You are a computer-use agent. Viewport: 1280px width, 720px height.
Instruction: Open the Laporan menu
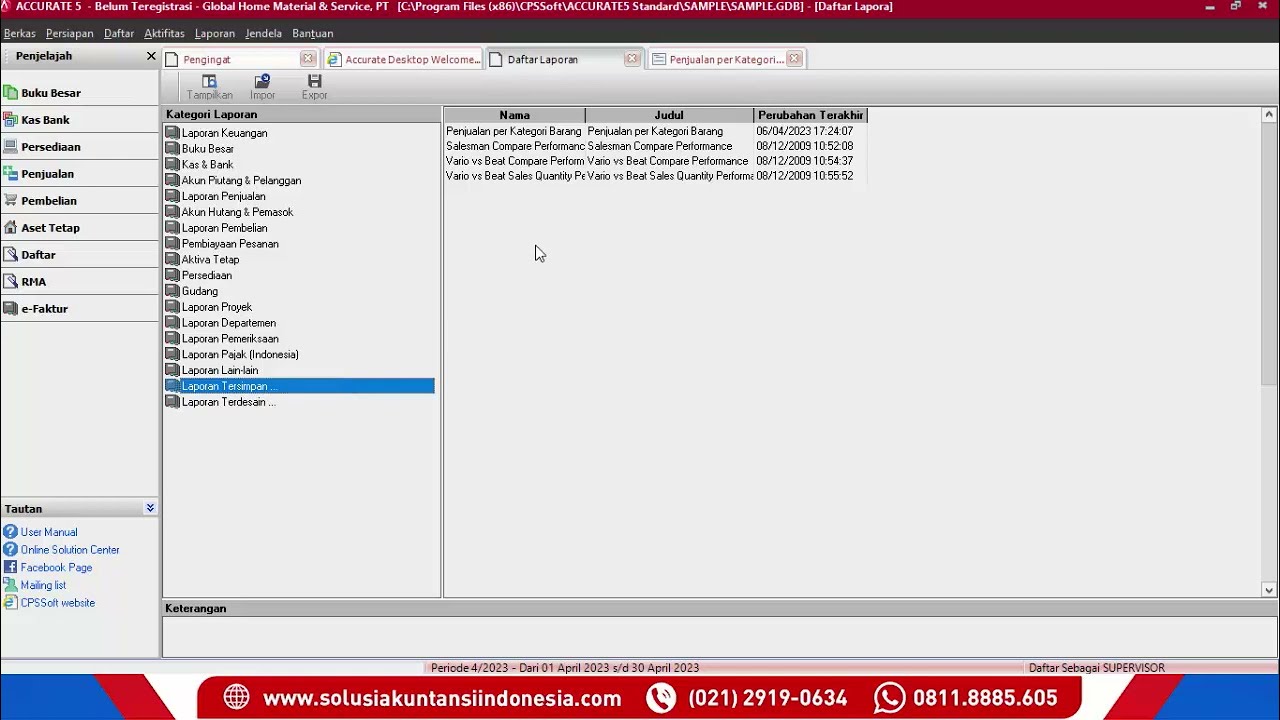click(215, 33)
